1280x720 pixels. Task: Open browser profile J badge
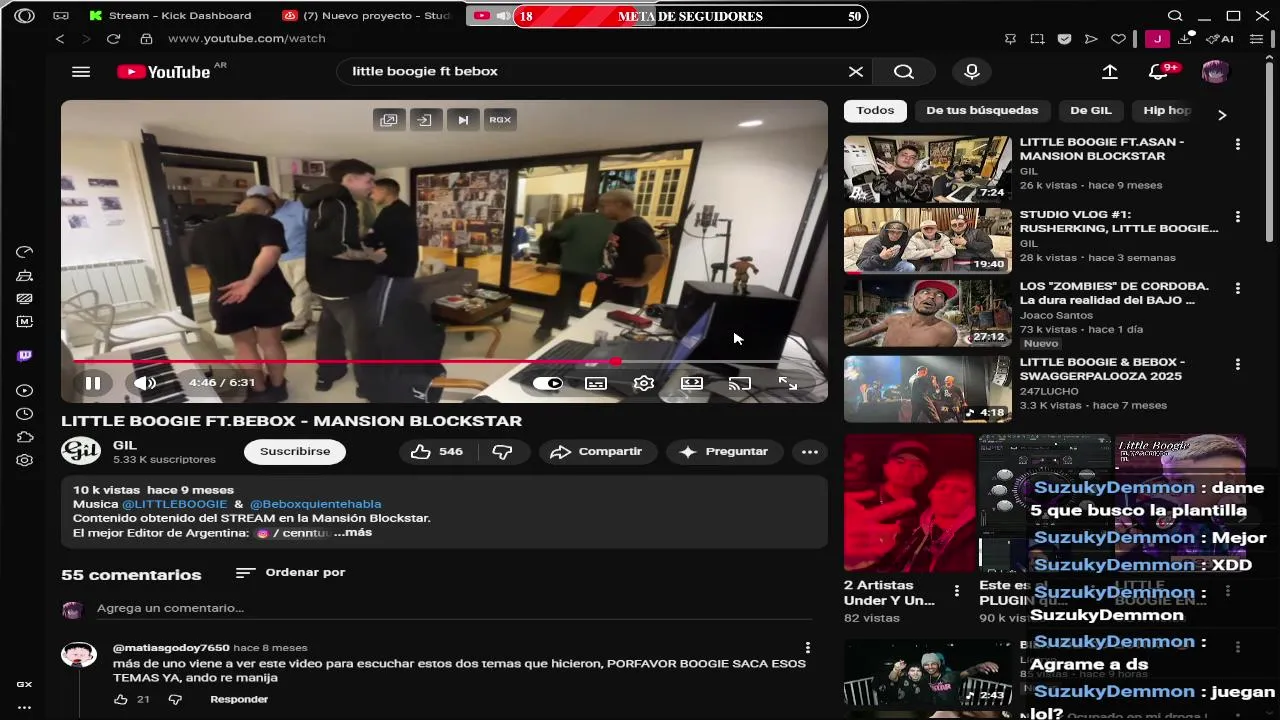[1157, 39]
